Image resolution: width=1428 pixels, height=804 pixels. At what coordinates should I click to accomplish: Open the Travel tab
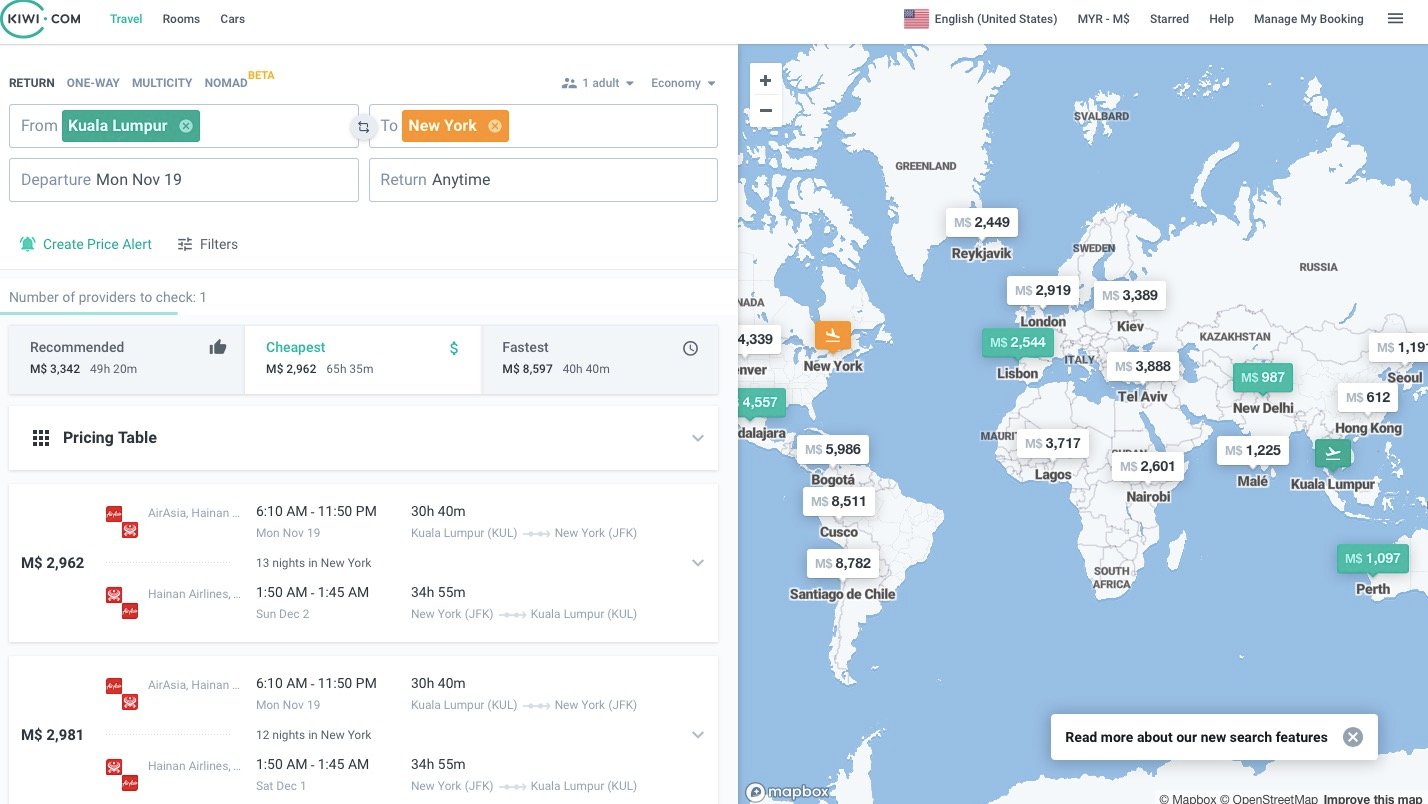126,19
